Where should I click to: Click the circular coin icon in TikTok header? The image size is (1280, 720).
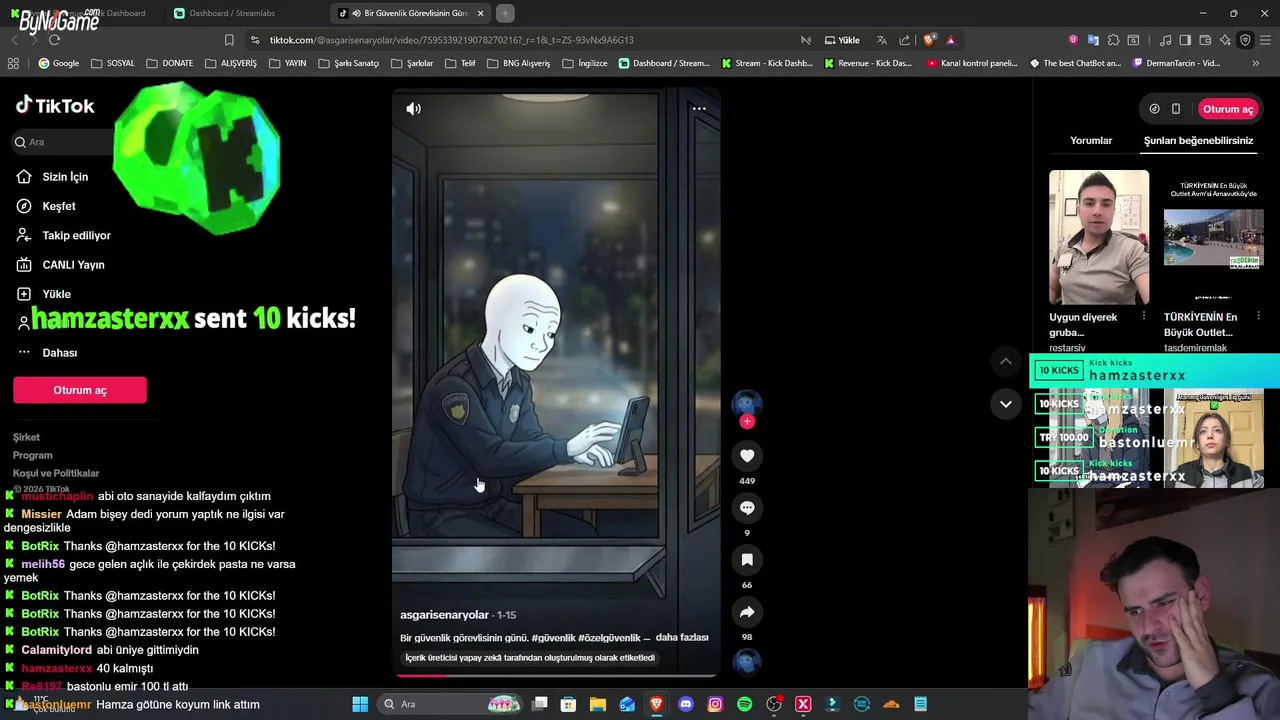[x=1154, y=109]
